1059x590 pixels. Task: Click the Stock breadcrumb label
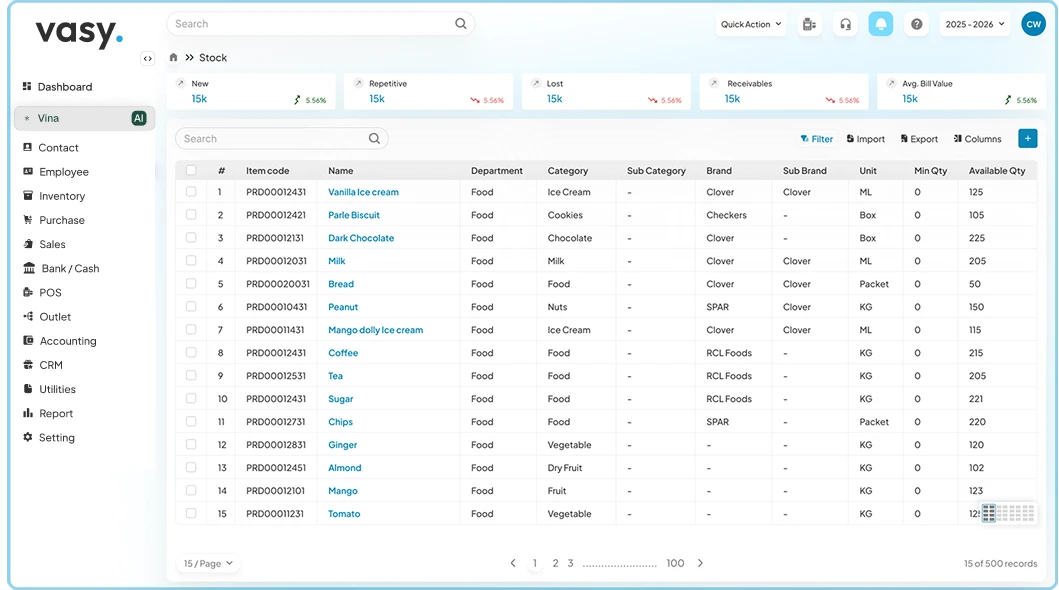[213, 57]
